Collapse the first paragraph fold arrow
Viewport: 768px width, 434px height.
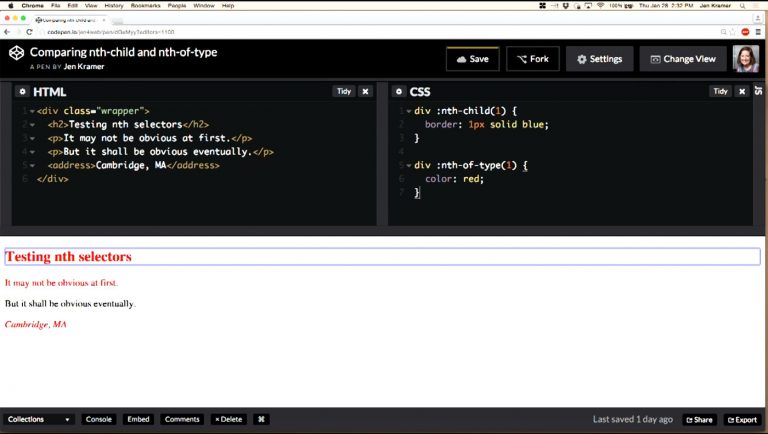click(x=32, y=139)
